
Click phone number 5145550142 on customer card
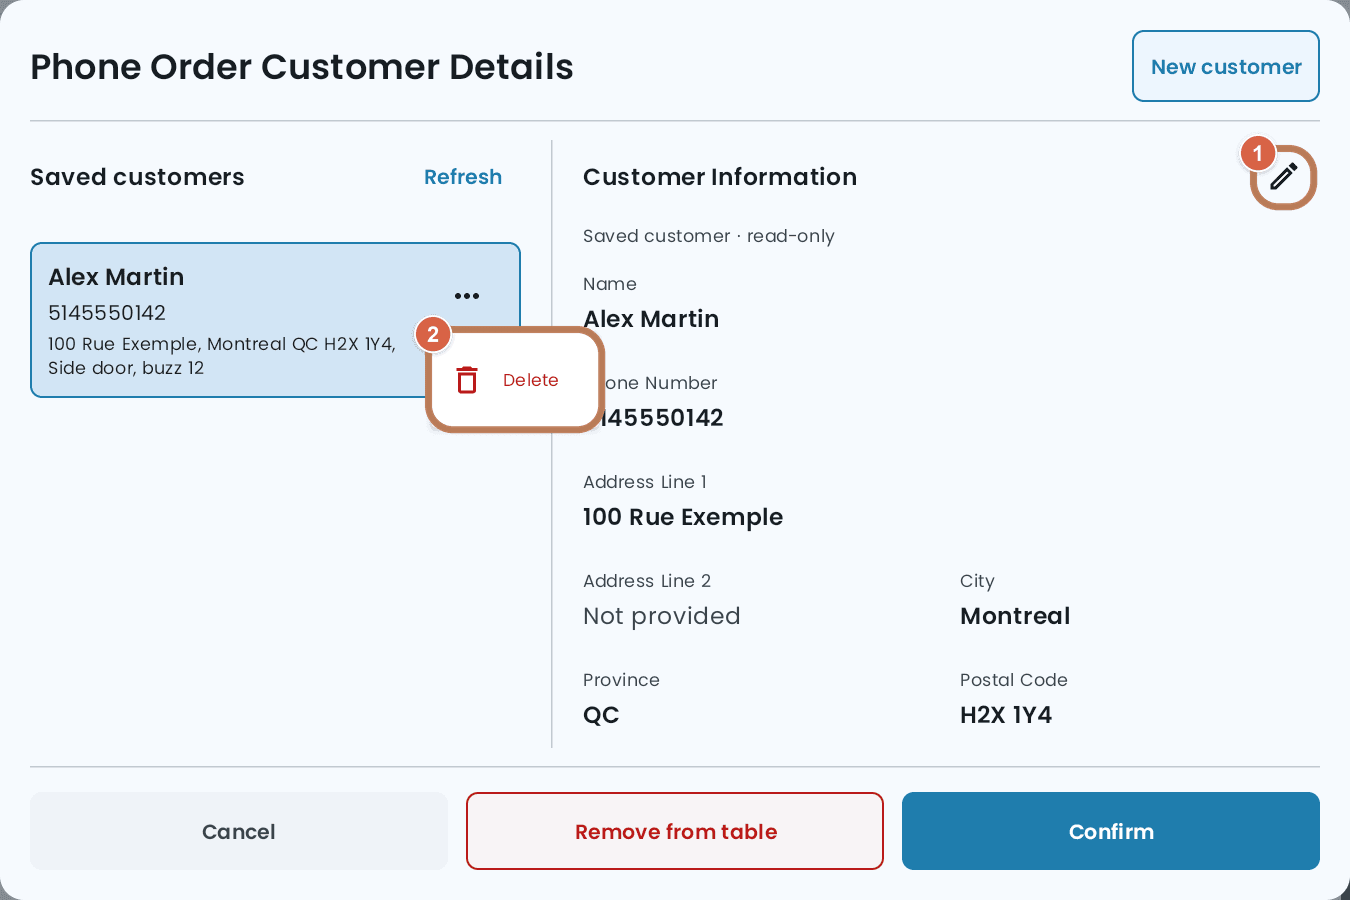pyautogui.click(x=107, y=313)
